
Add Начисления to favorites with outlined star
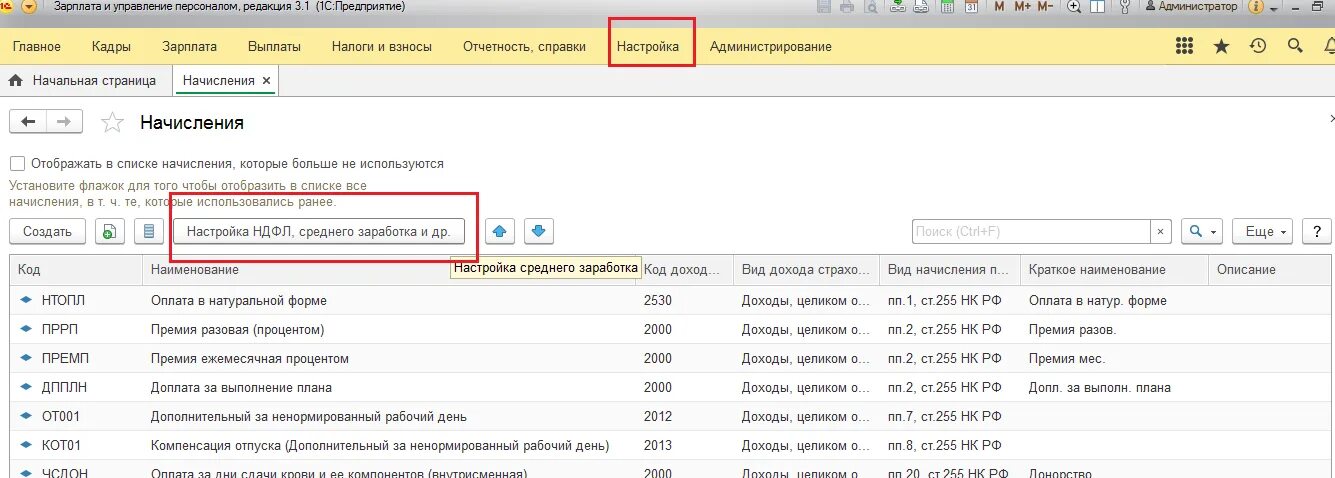tap(113, 122)
